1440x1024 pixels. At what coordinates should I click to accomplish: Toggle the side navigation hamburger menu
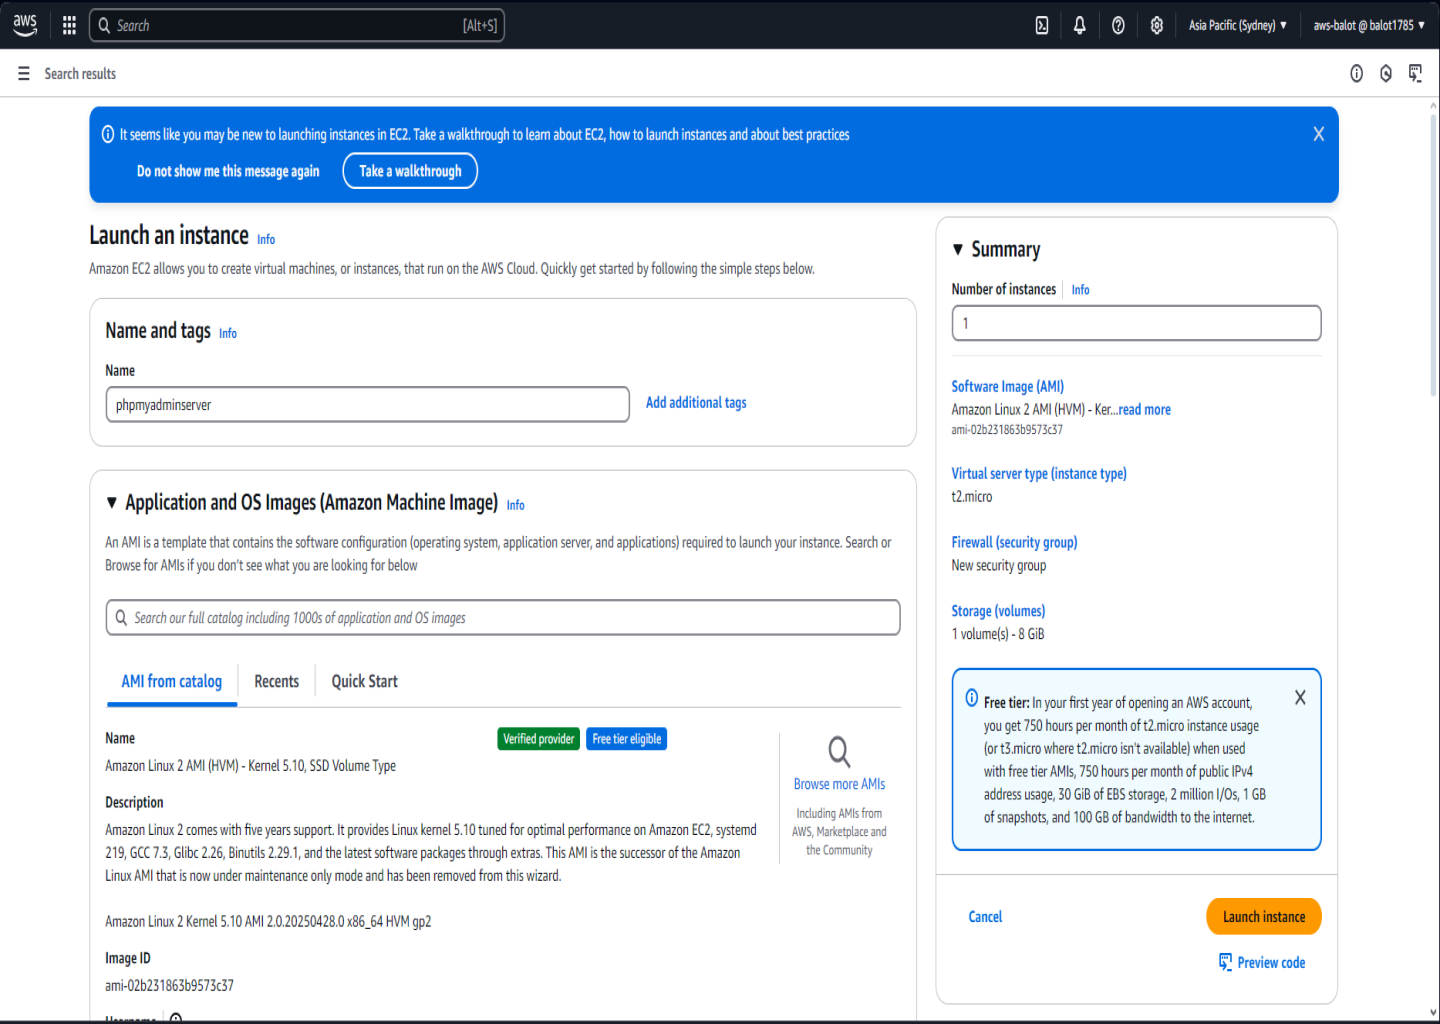(24, 73)
